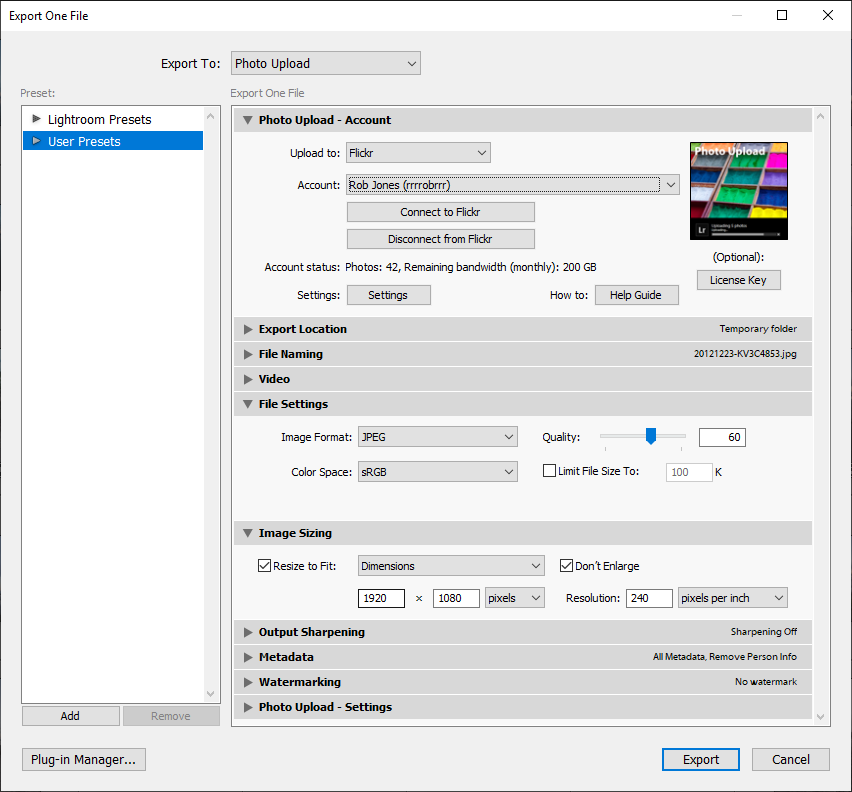Expand the Metadata section triangle

coord(248,657)
